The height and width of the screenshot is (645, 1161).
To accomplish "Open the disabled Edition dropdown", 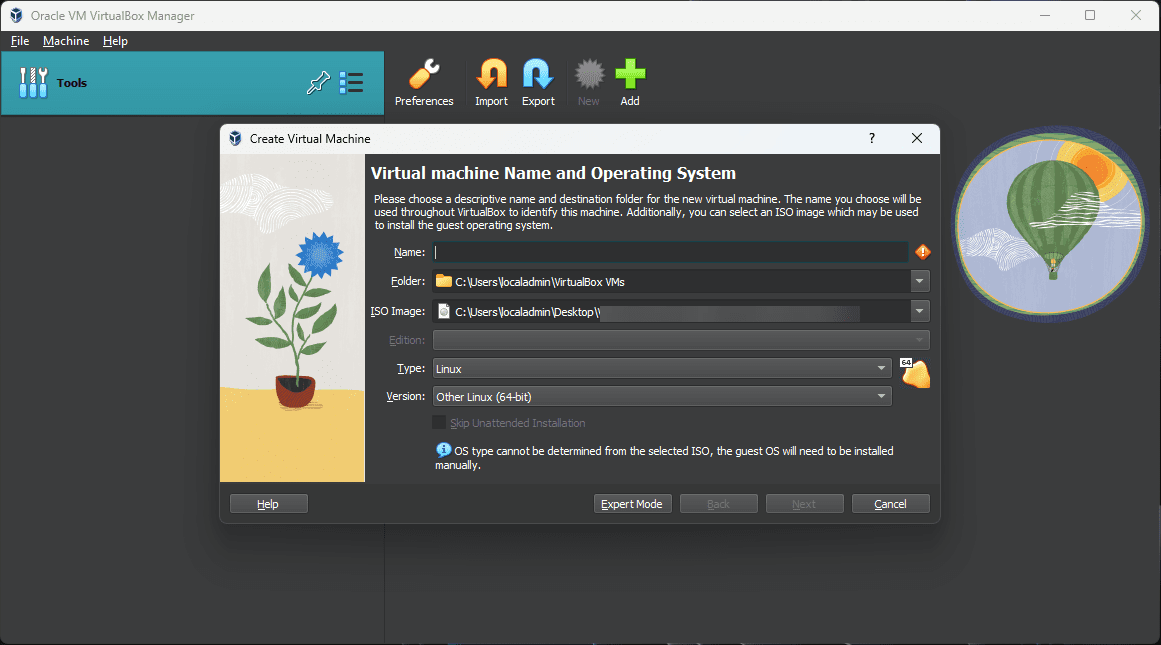I will tap(681, 340).
